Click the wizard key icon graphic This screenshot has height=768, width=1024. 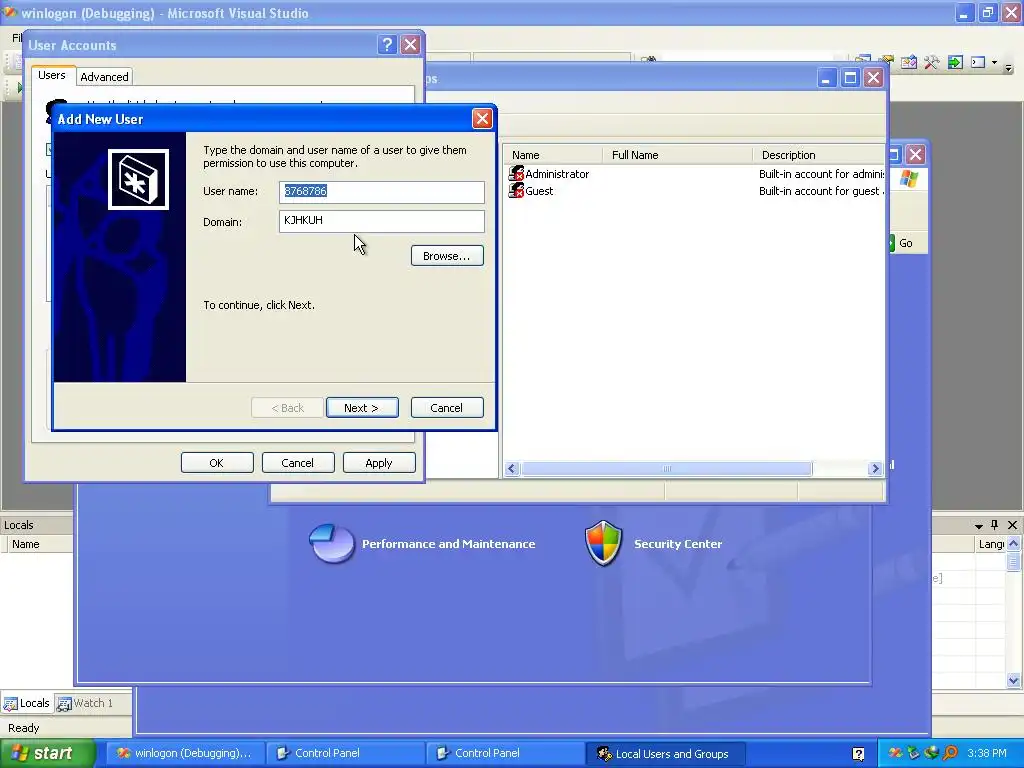tap(138, 180)
